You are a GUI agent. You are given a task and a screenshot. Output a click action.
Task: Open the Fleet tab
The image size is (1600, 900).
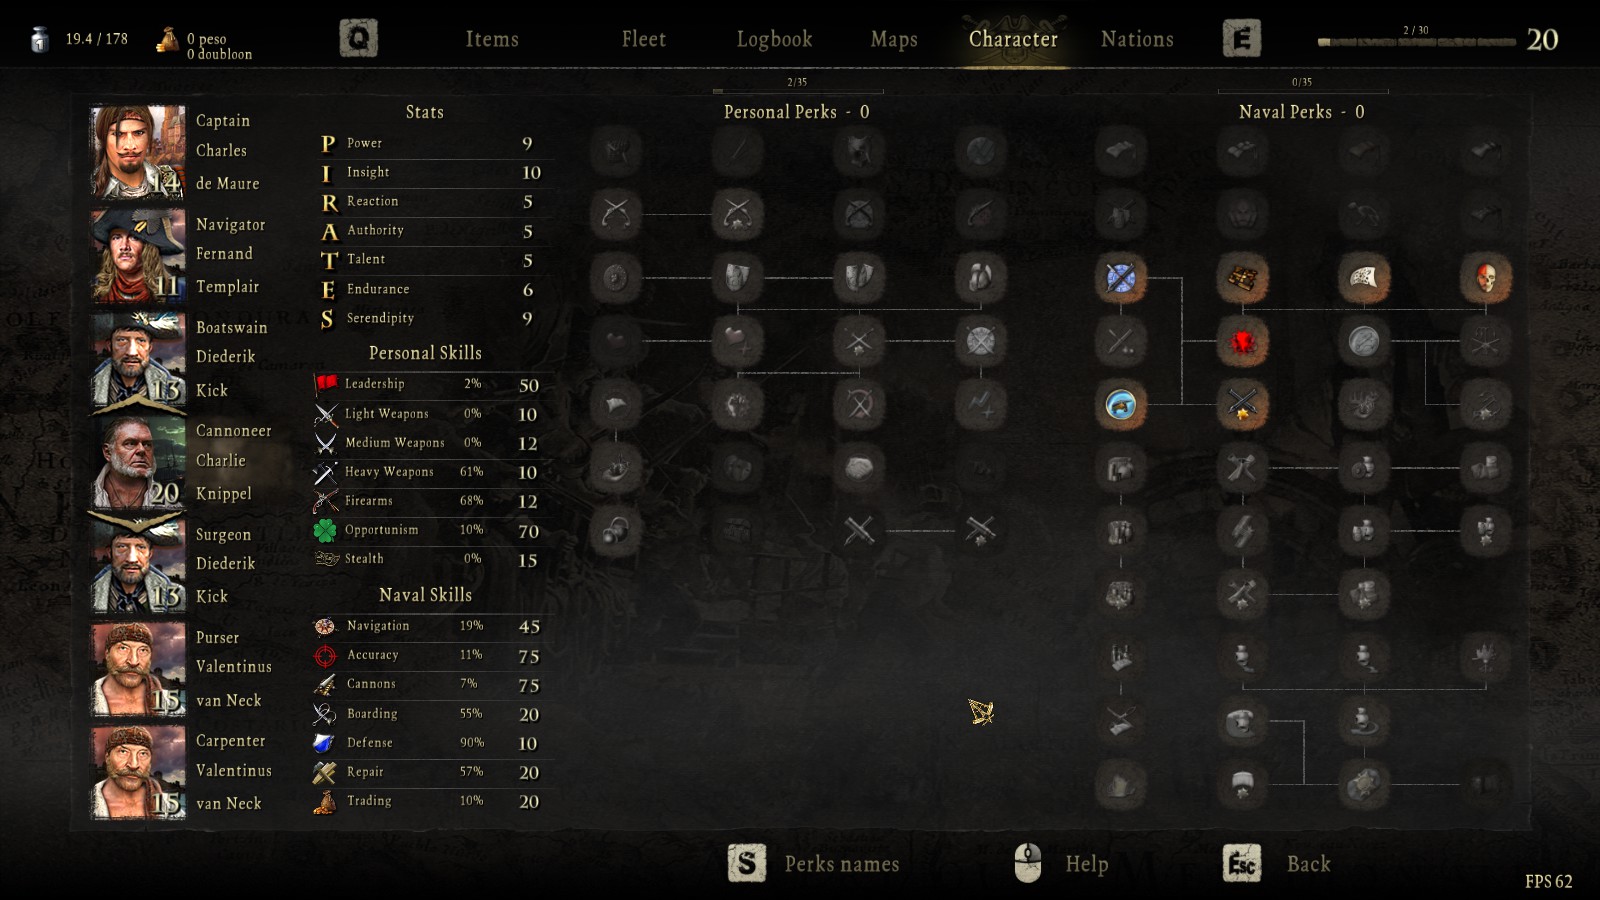[643, 39]
